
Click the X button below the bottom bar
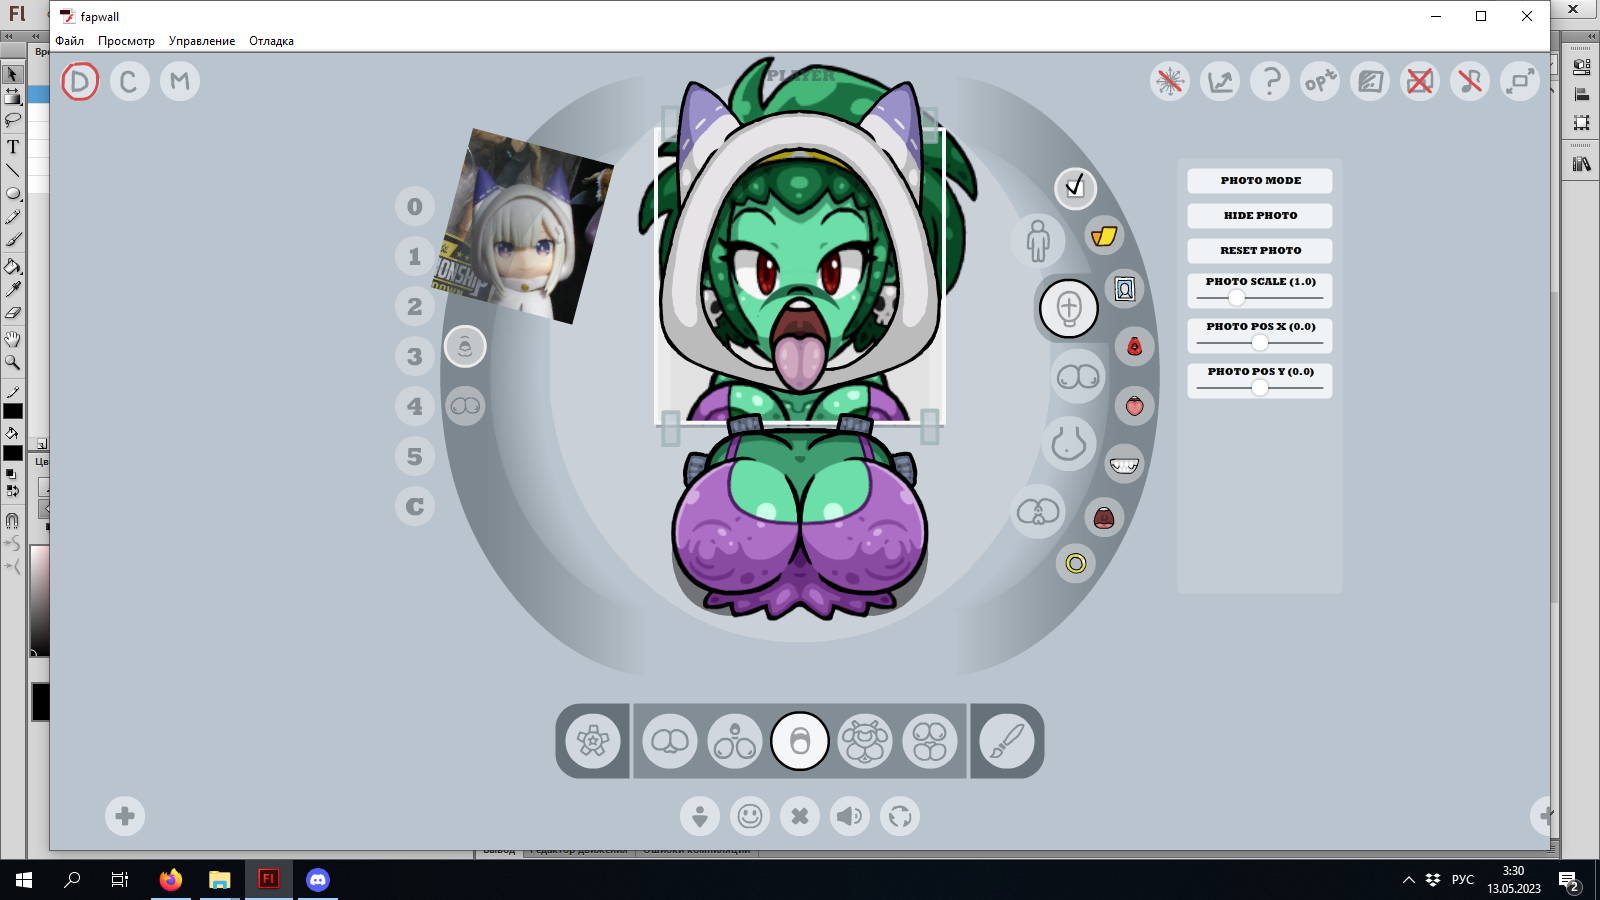pos(800,816)
